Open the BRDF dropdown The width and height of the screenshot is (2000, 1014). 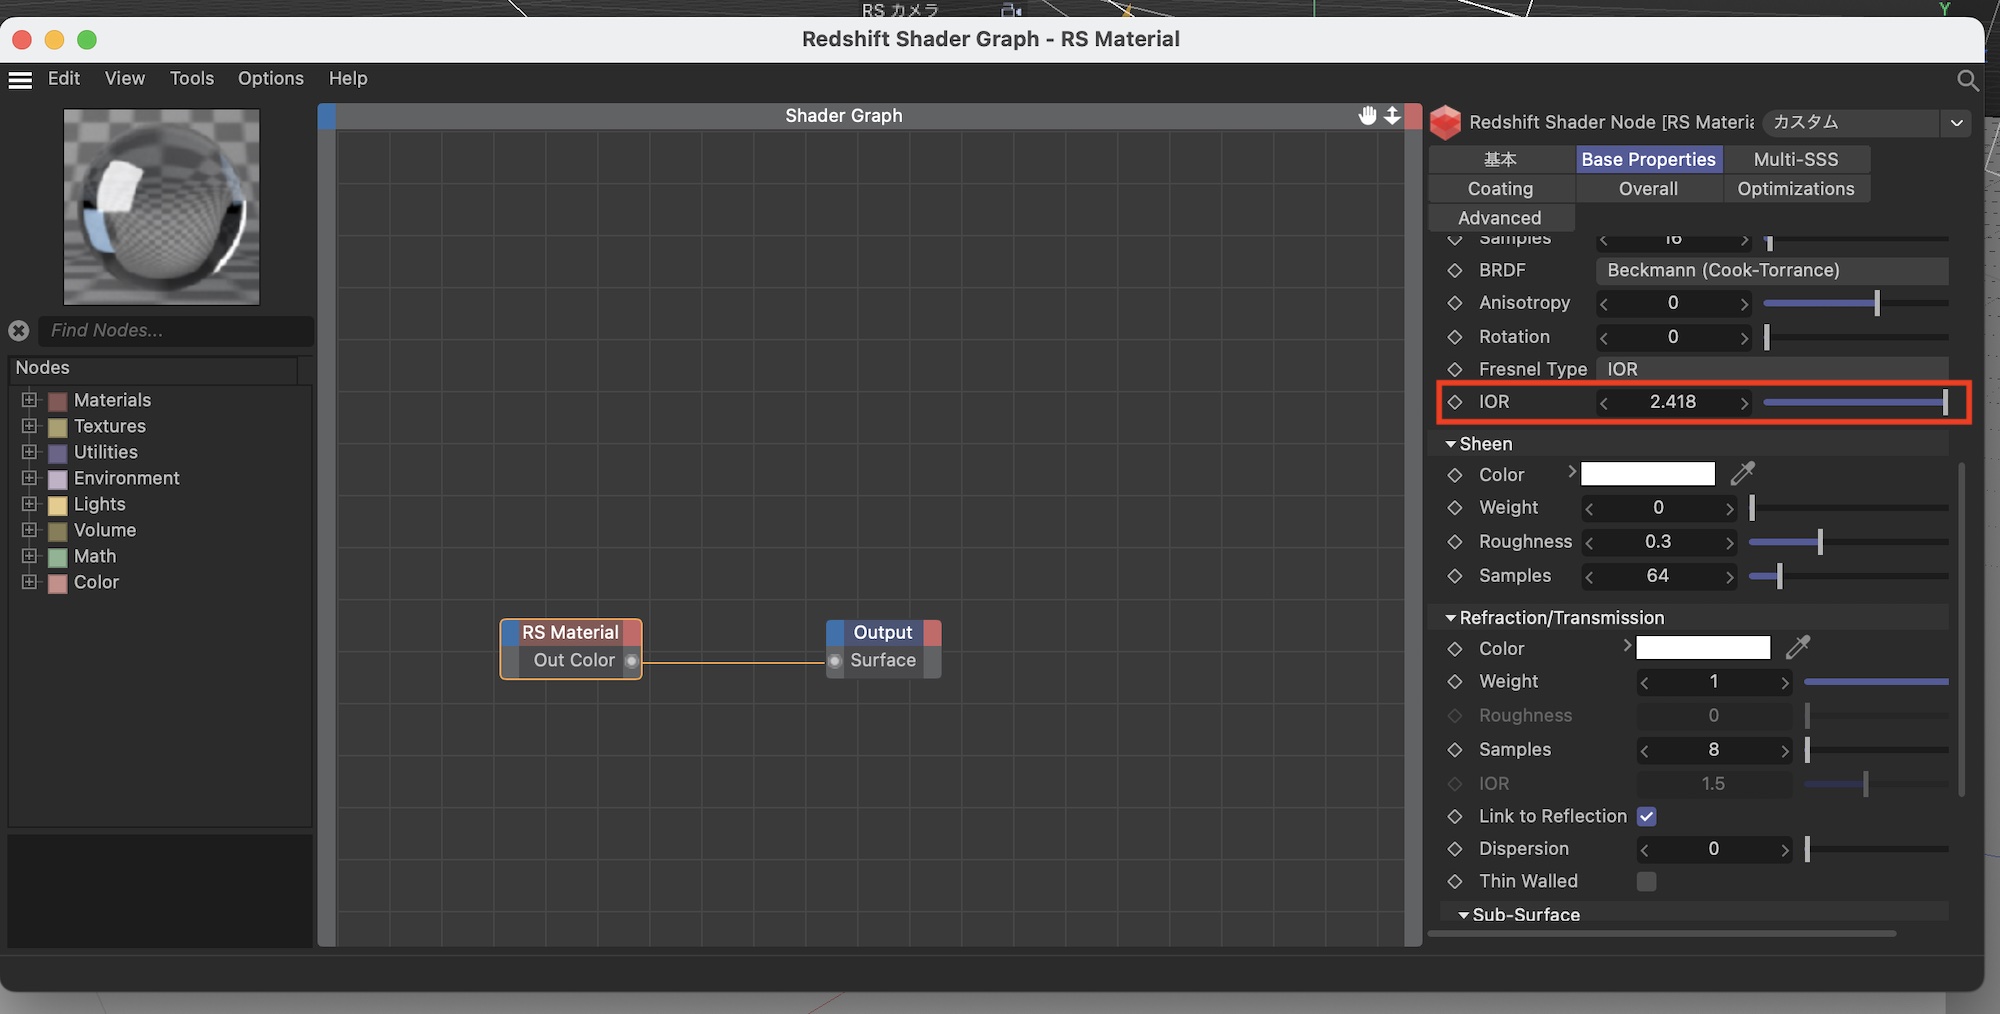pos(1771,270)
